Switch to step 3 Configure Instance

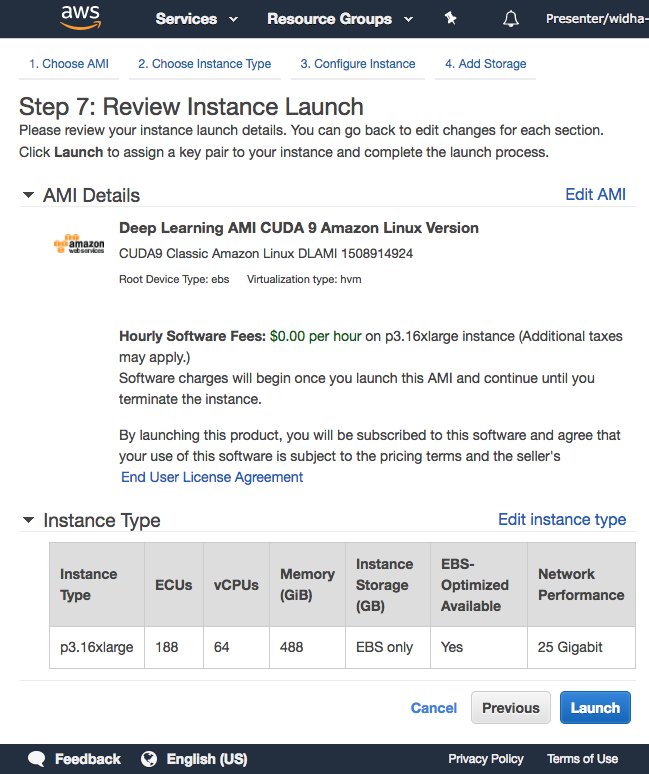coord(358,64)
